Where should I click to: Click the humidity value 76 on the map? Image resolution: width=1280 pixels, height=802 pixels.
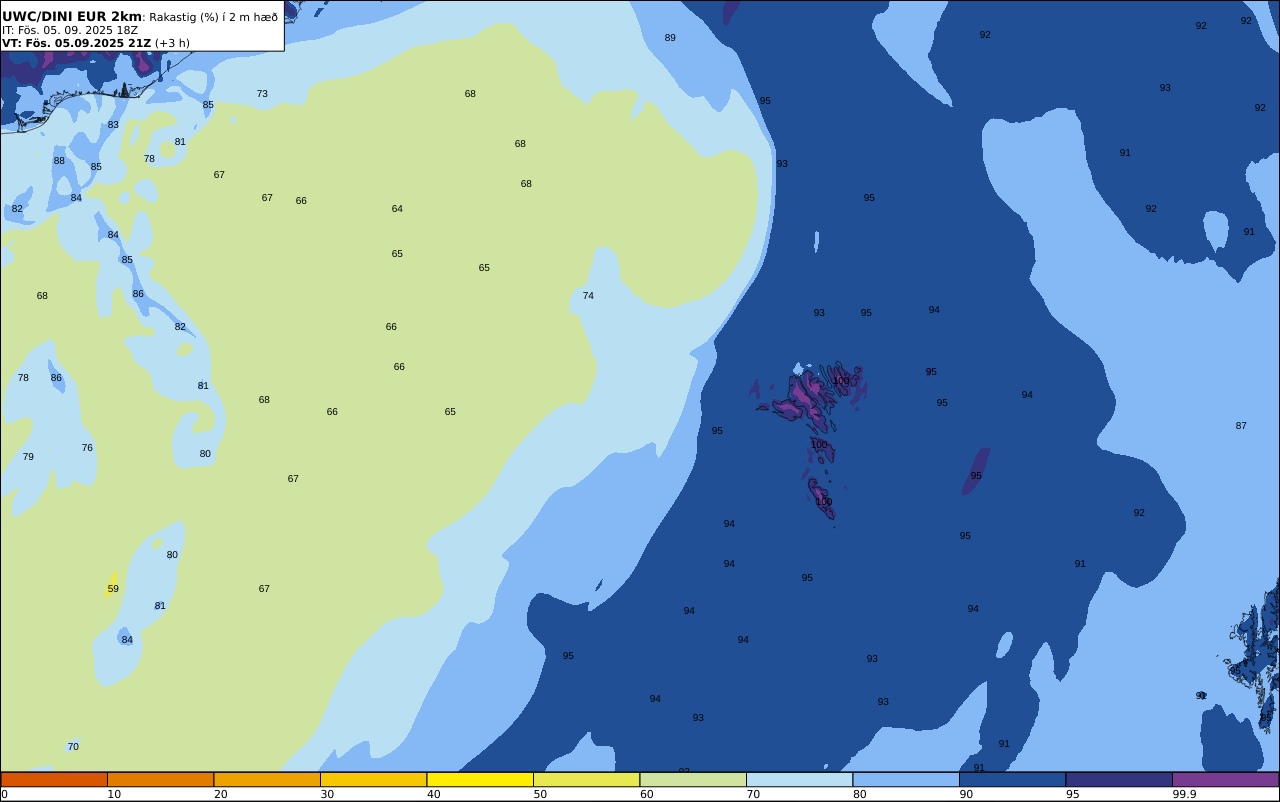point(87,448)
